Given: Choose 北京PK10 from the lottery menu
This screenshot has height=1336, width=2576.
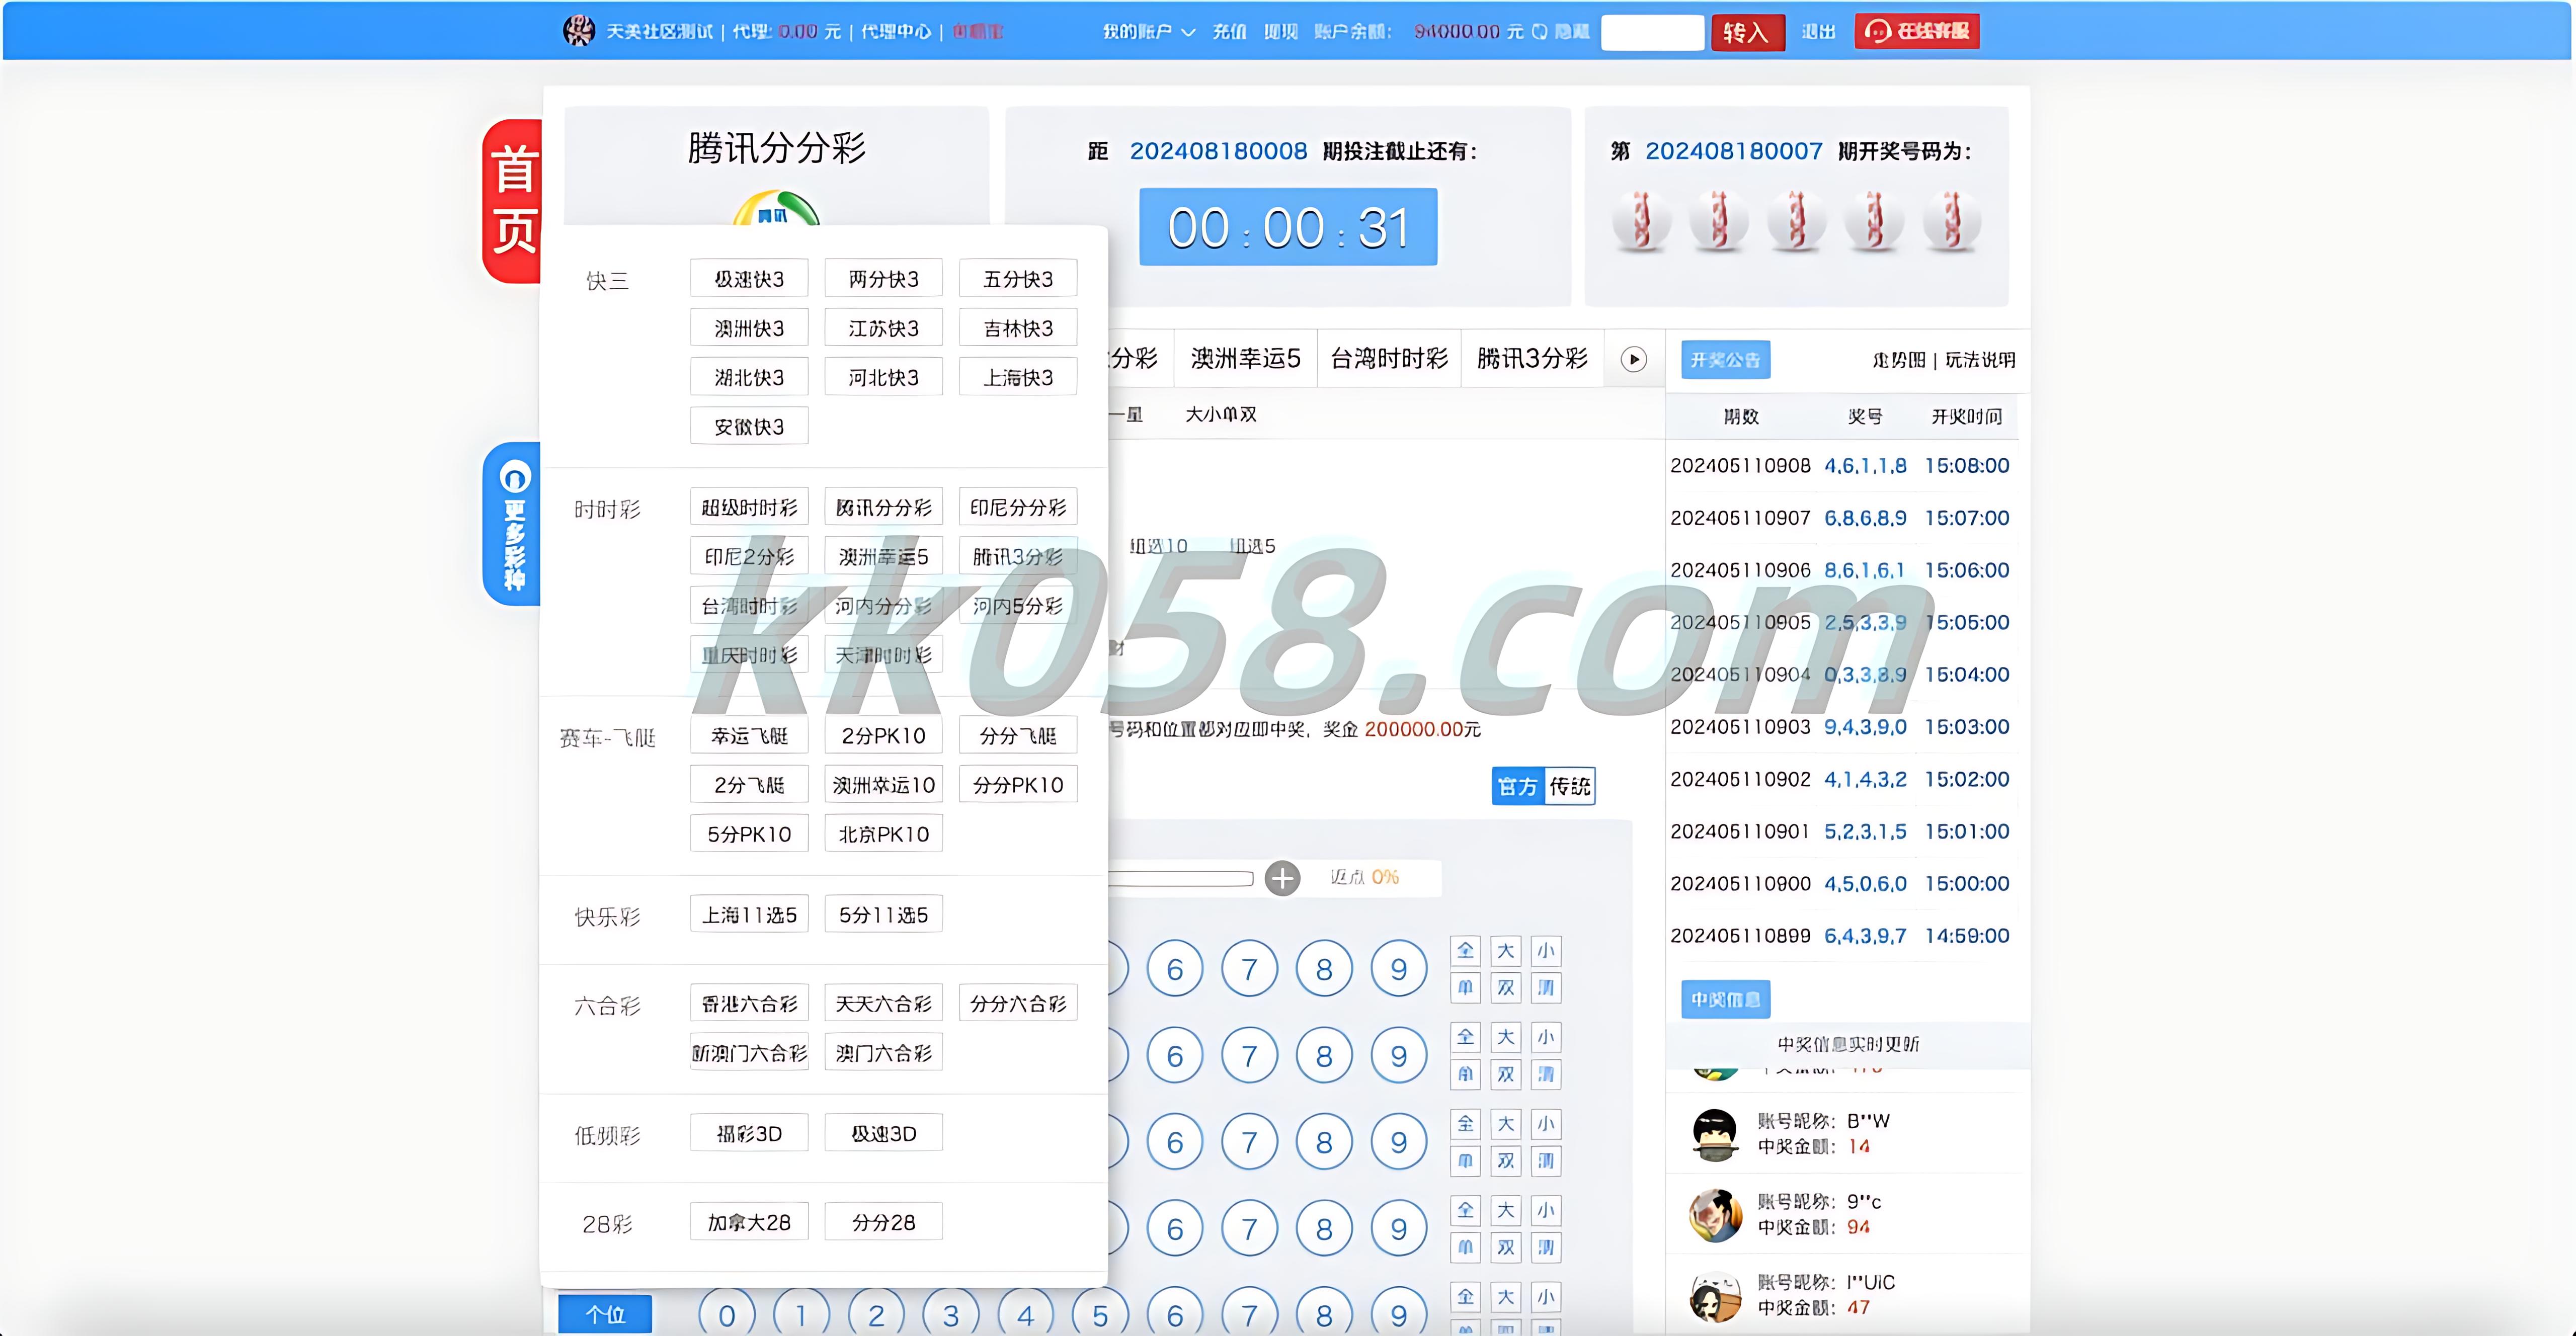Looking at the screenshot, I should (883, 833).
